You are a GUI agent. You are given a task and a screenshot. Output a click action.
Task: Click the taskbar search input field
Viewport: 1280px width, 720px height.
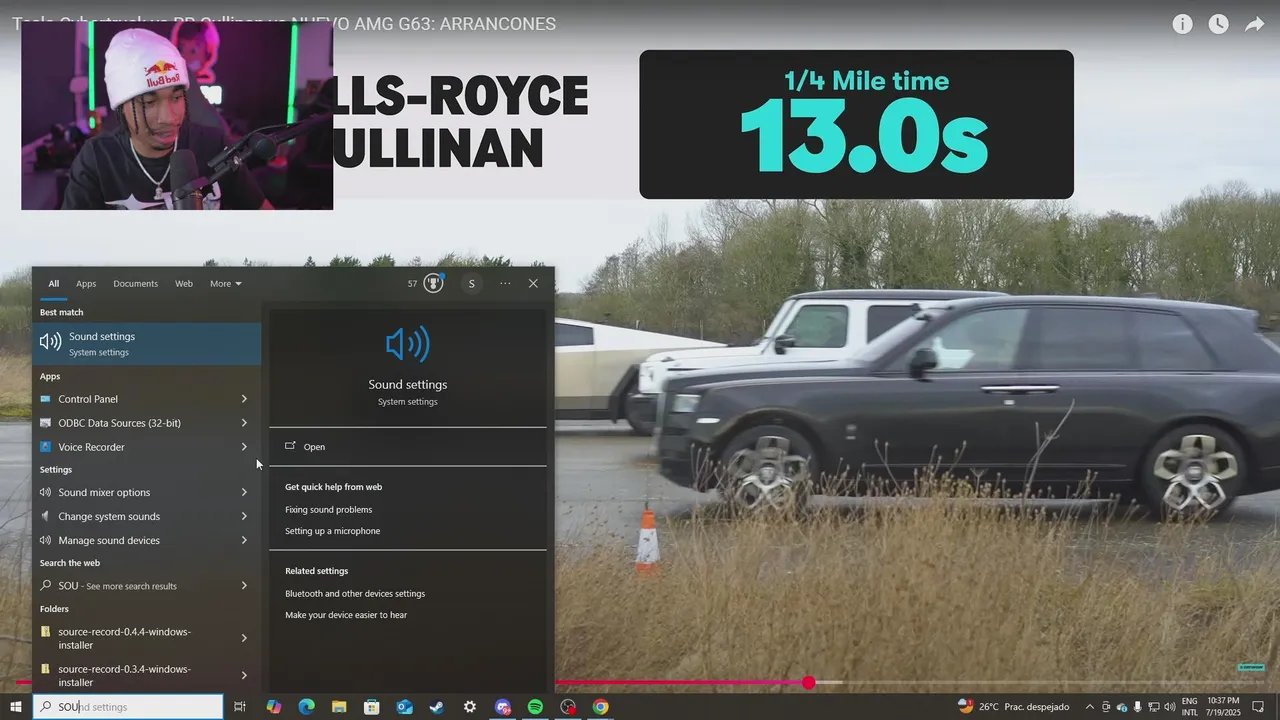[128, 707]
